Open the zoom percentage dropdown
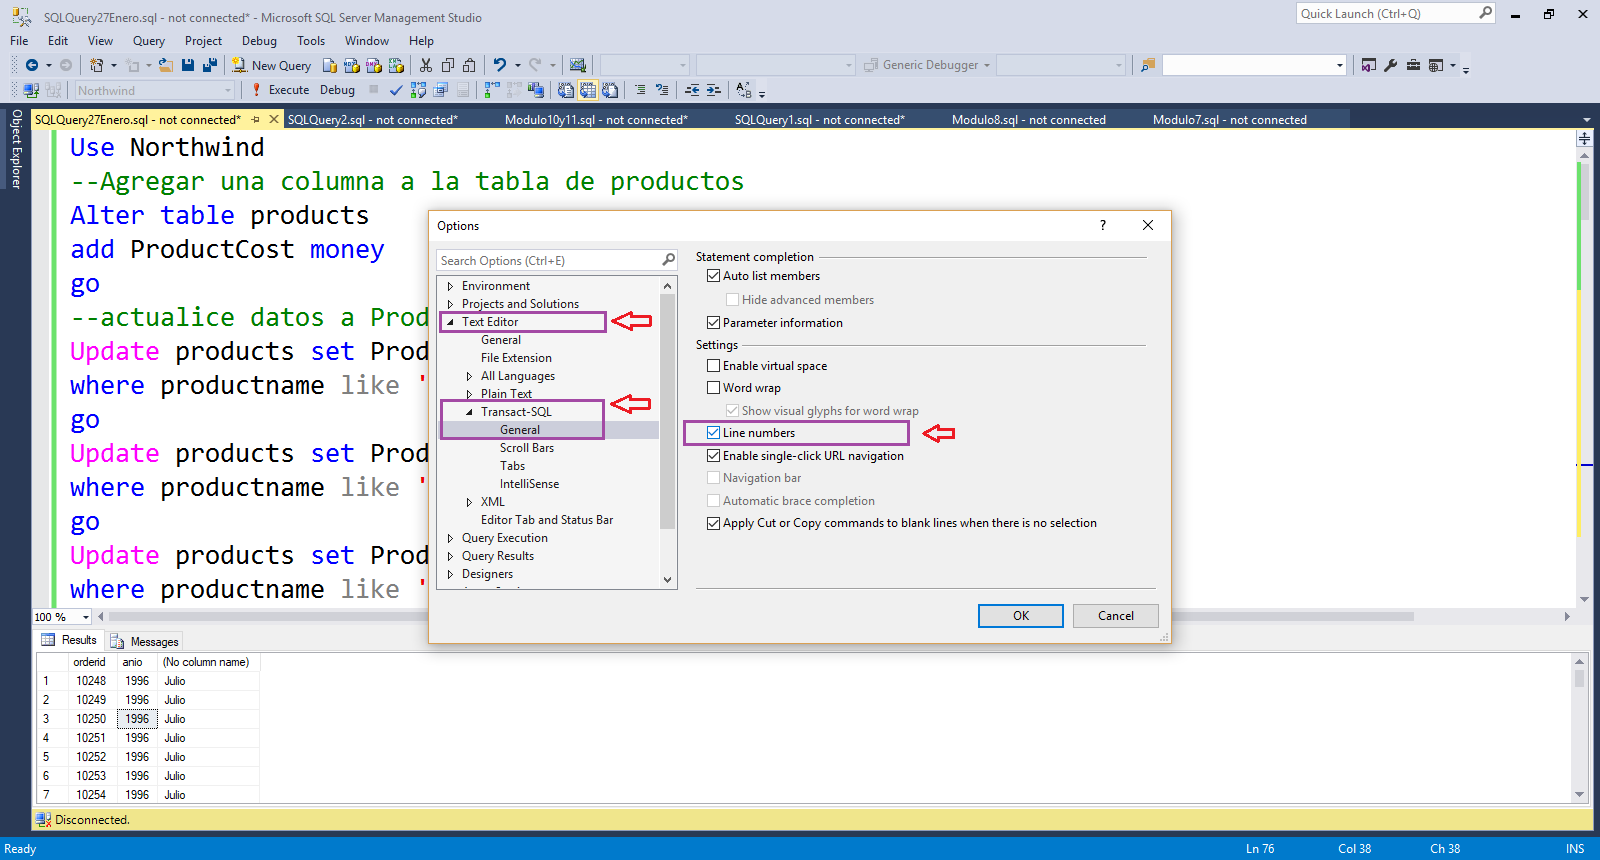The height and width of the screenshot is (860, 1600). [x=85, y=617]
